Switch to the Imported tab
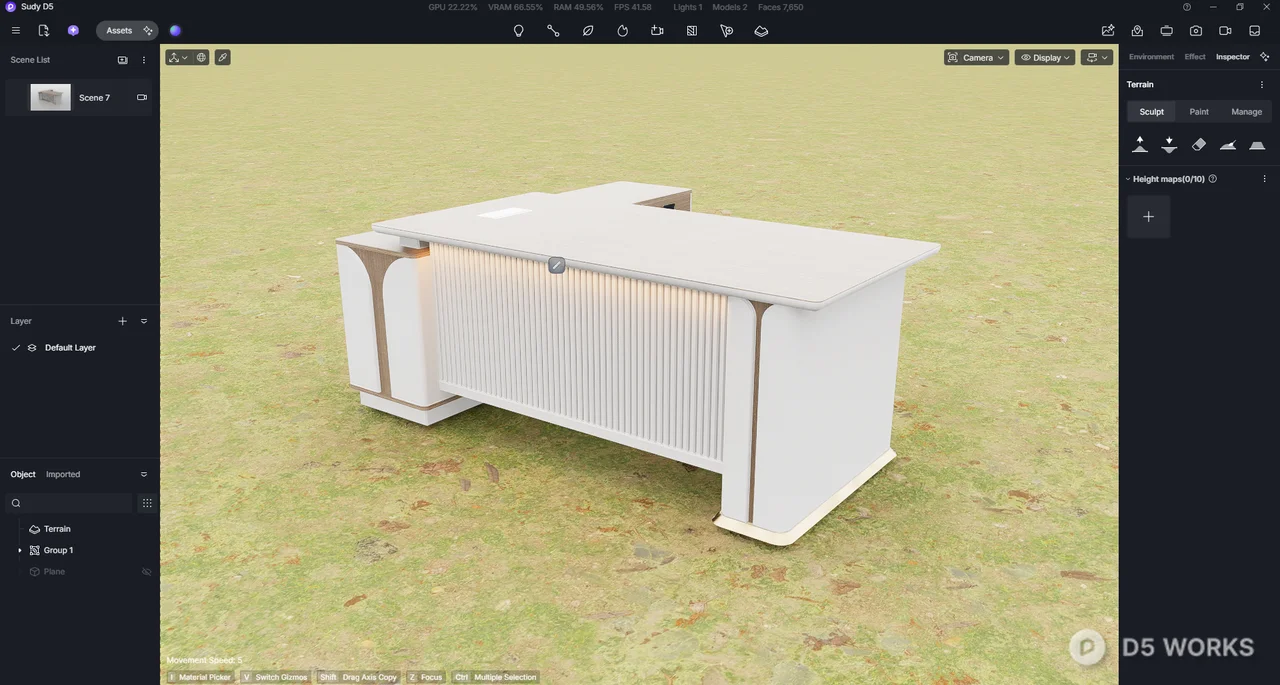 pyautogui.click(x=63, y=474)
